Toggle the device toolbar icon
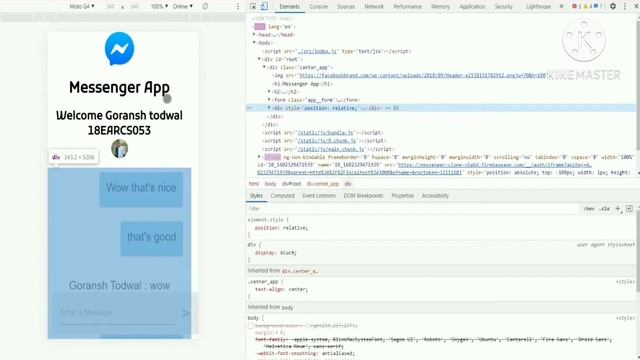 pyautogui.click(x=264, y=6)
